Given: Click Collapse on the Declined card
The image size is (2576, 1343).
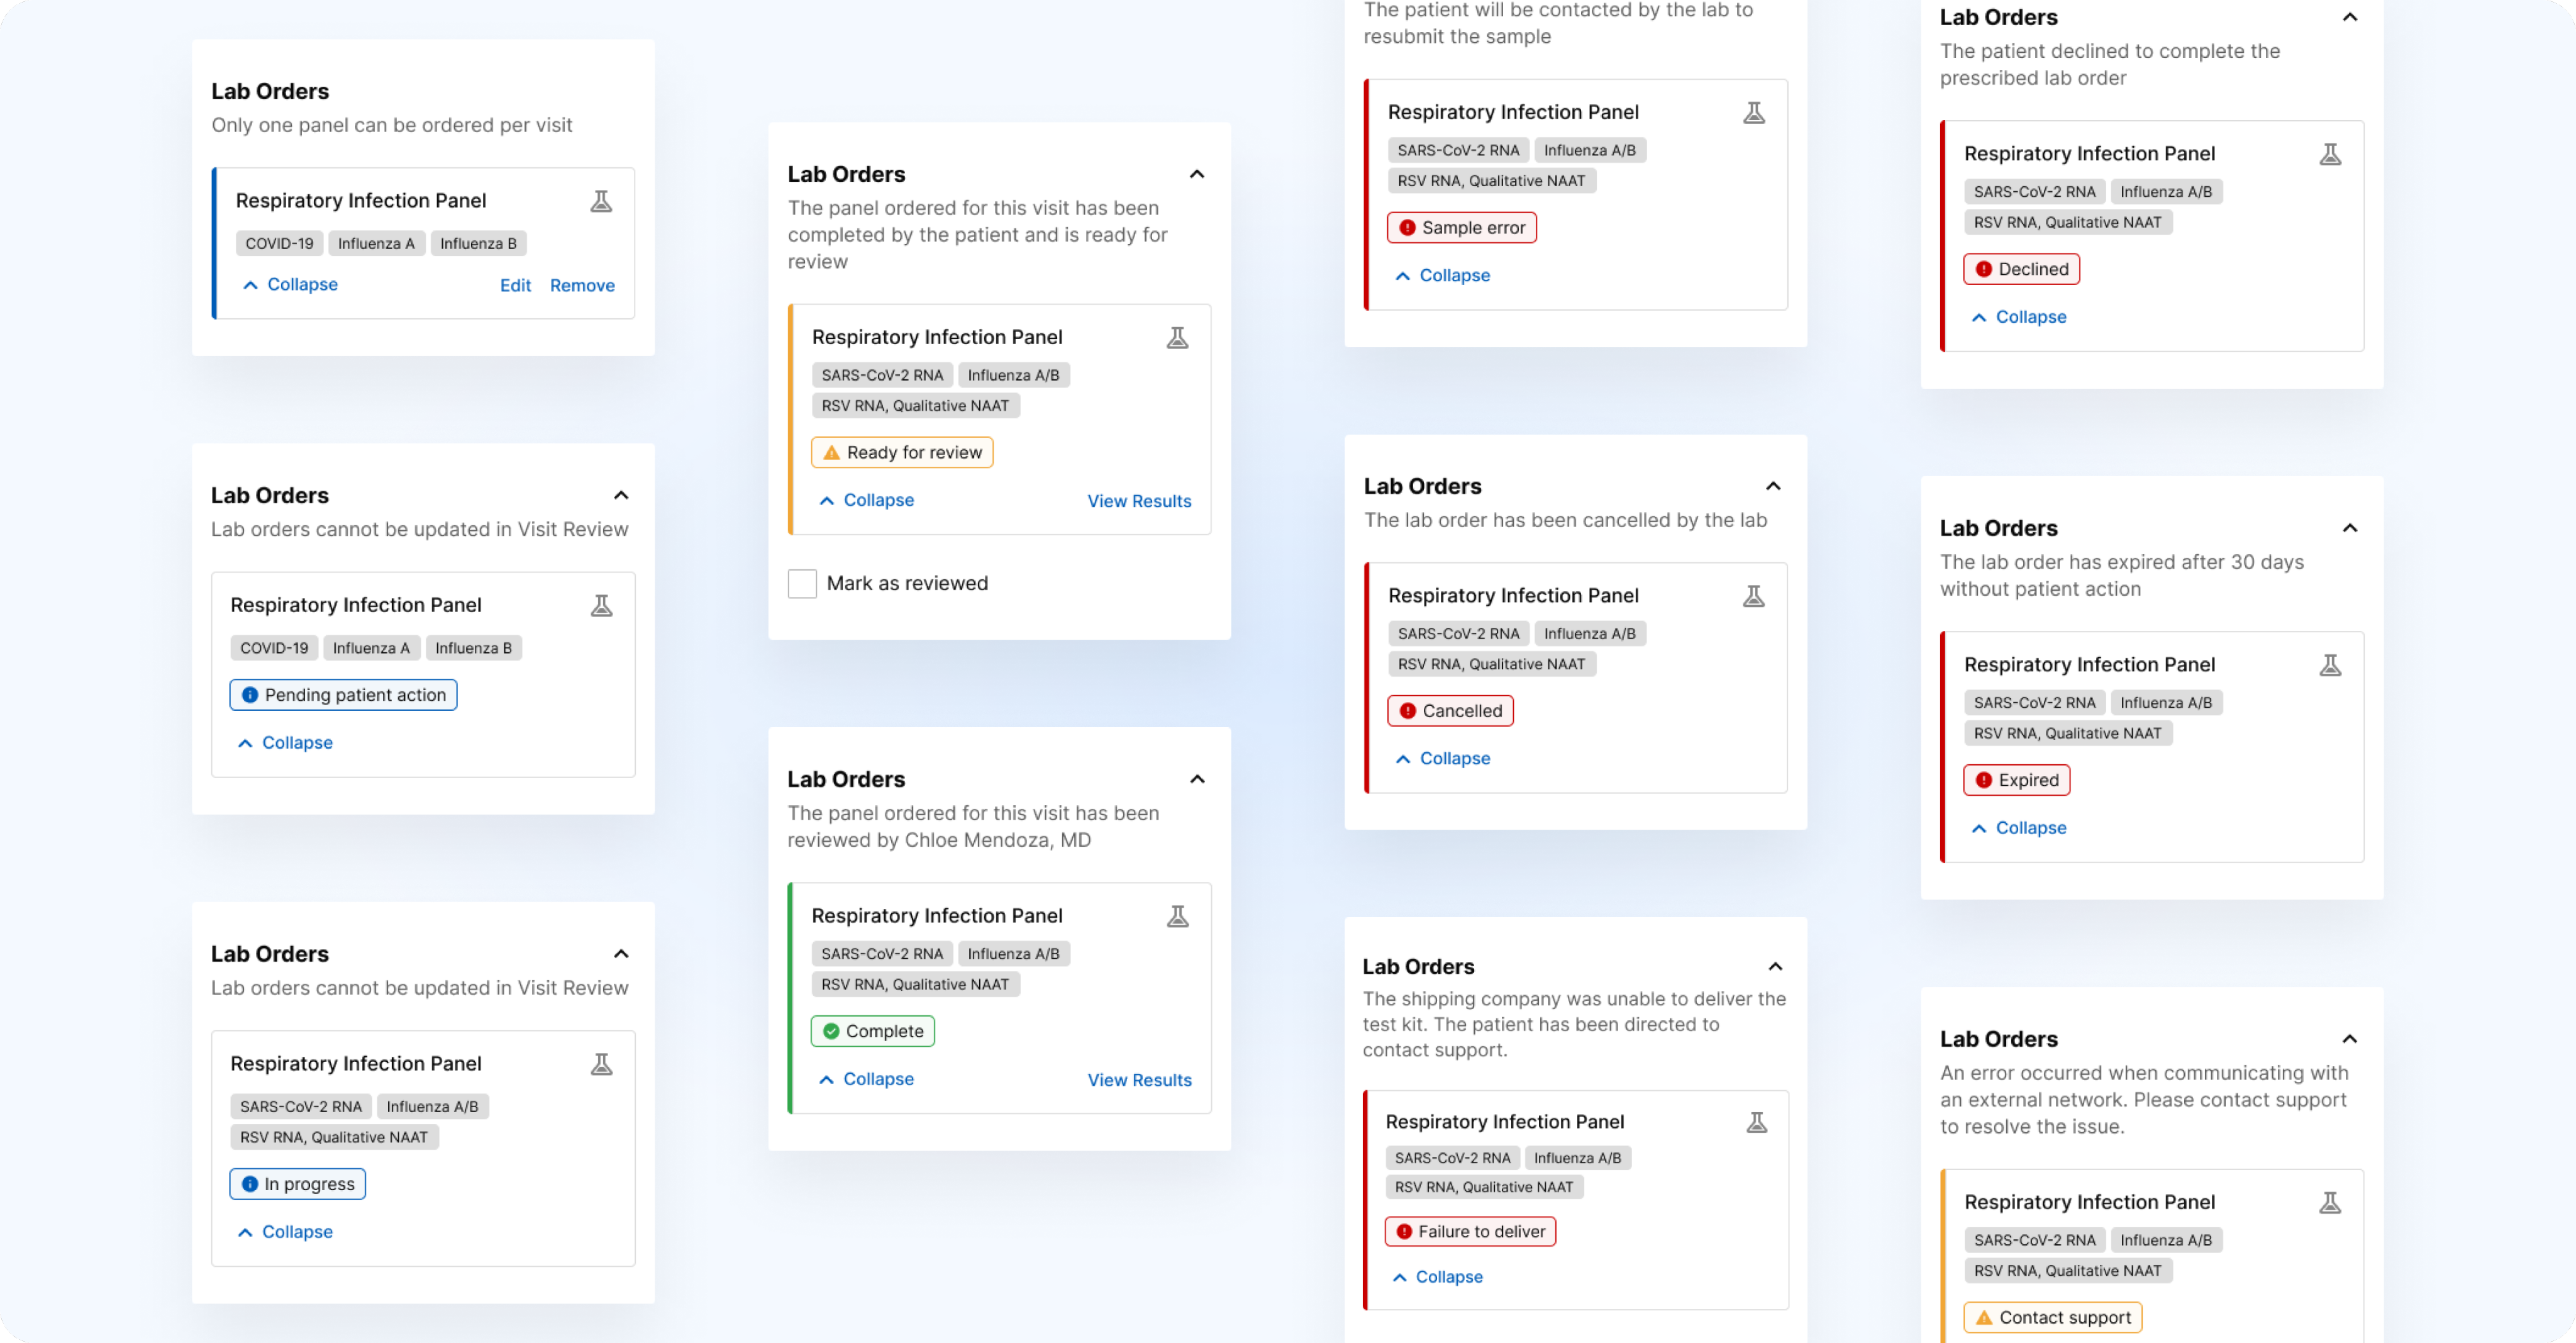Looking at the screenshot, I should point(2018,317).
